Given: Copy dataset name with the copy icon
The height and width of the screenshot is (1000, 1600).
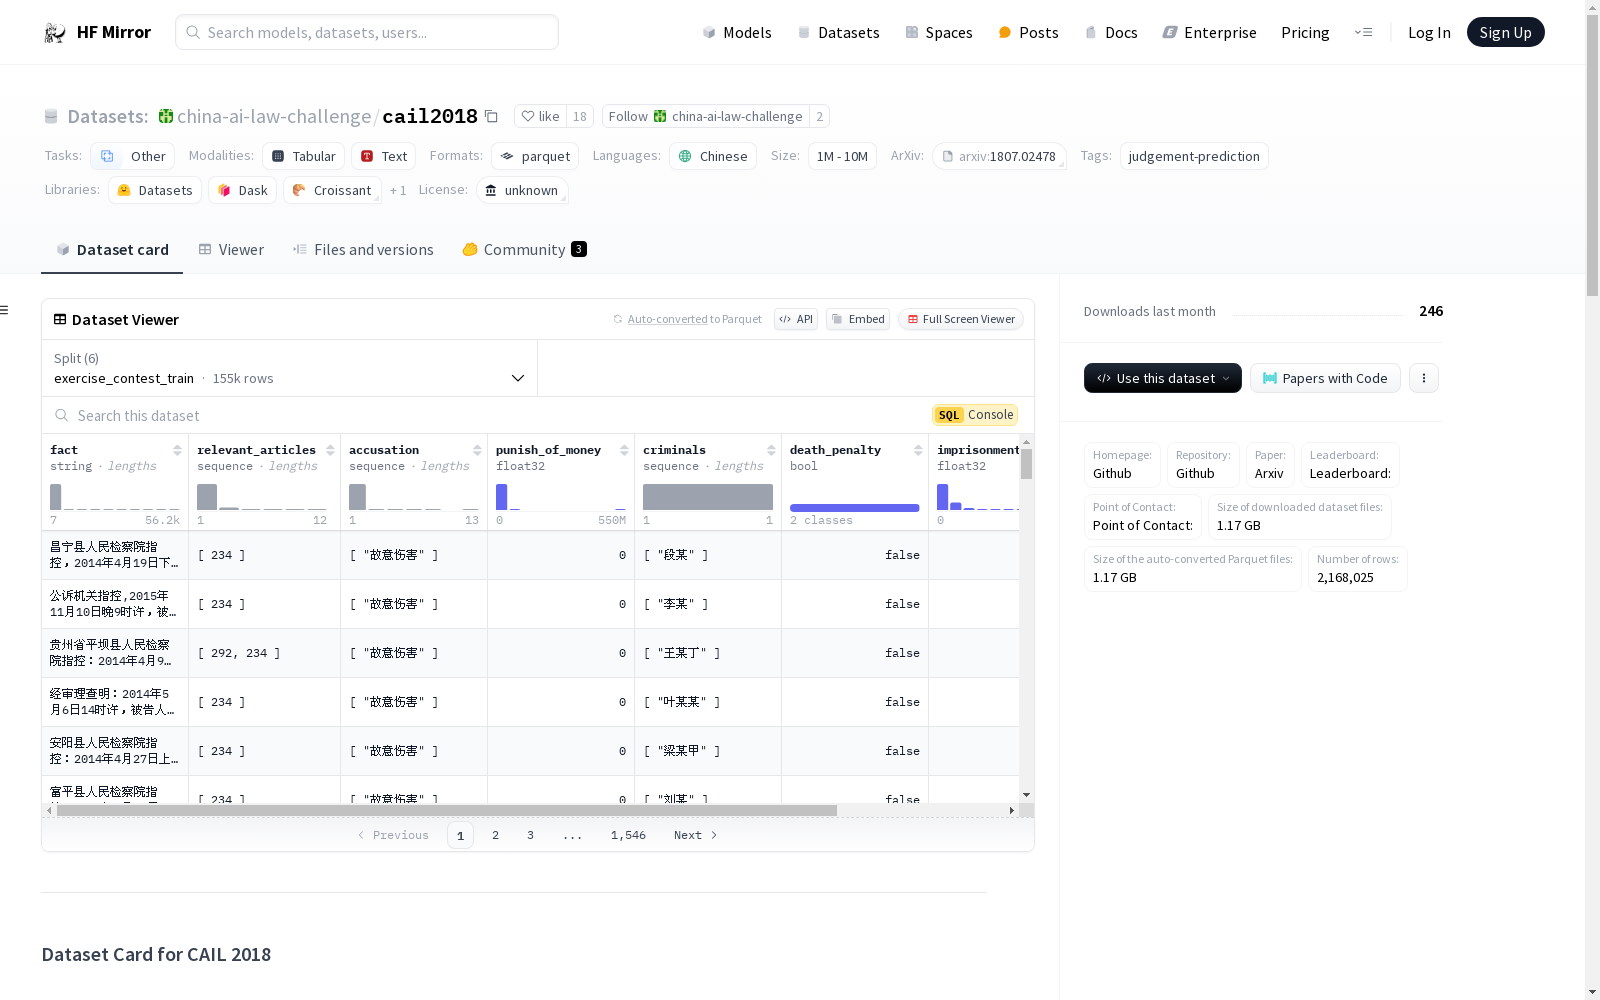Looking at the screenshot, I should [491, 116].
